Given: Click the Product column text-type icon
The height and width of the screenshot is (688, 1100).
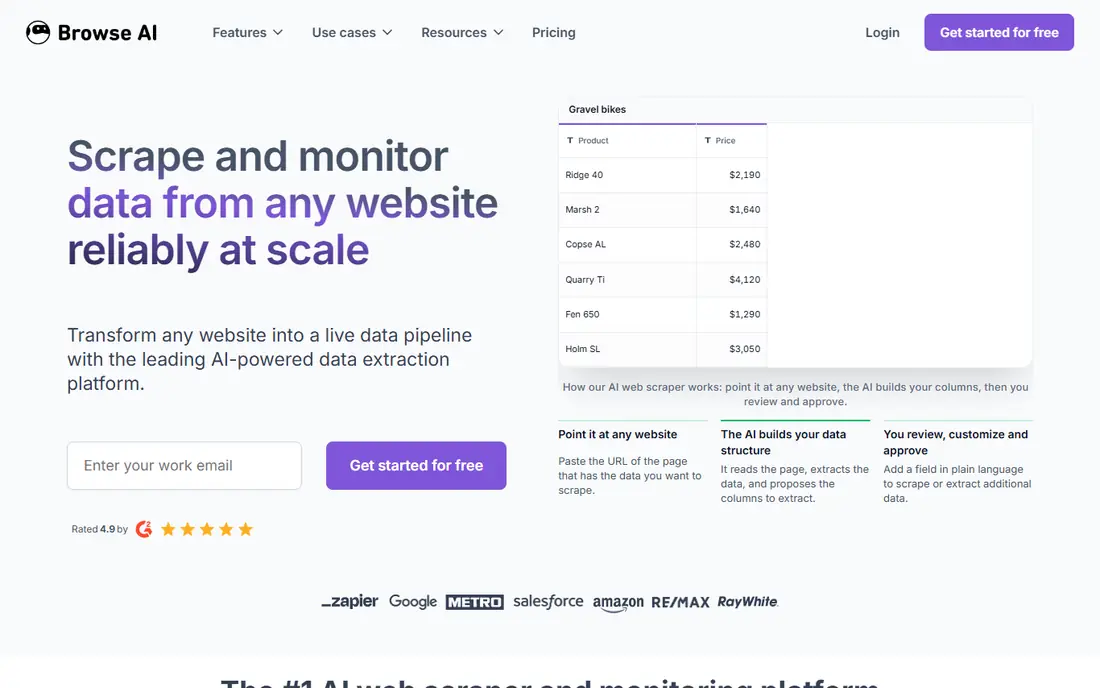Looking at the screenshot, I should [x=570, y=140].
